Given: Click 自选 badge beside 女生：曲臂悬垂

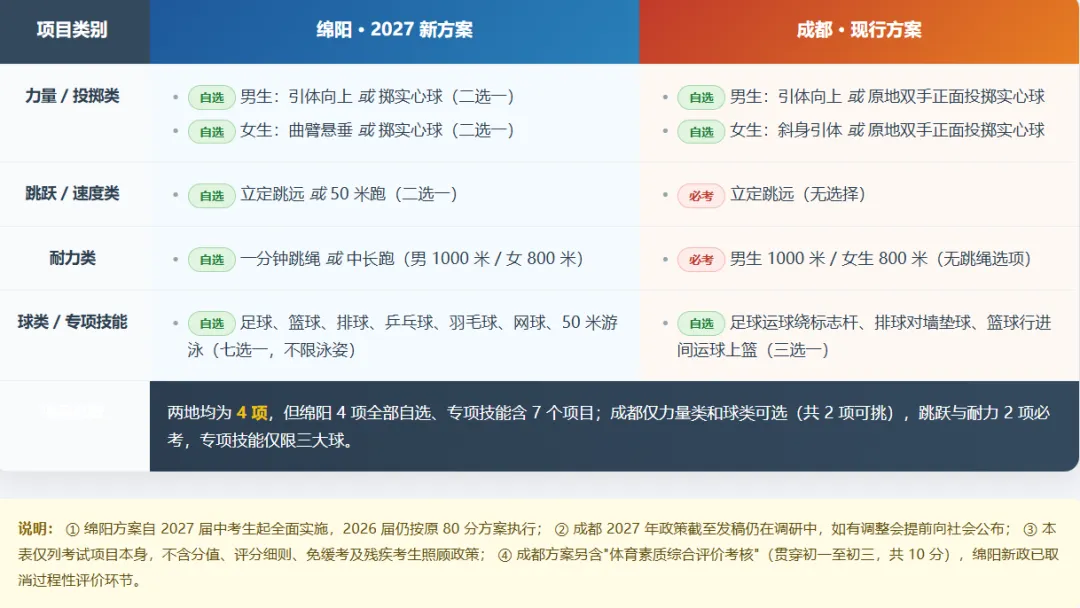Looking at the screenshot, I should tap(211, 132).
